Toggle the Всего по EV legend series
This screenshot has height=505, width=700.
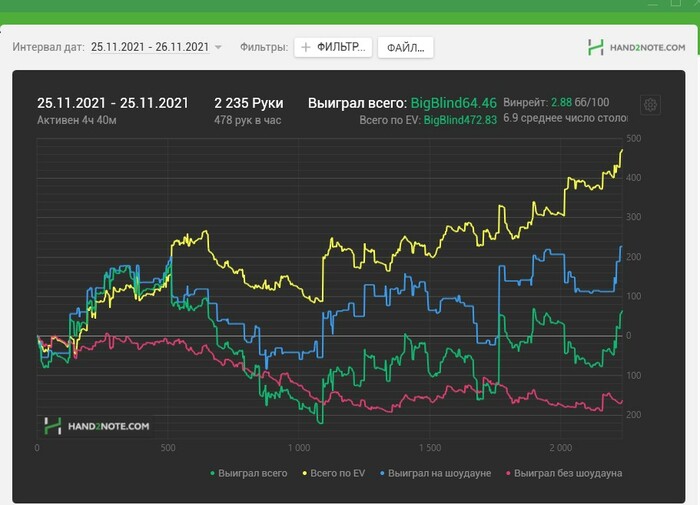click(334, 473)
